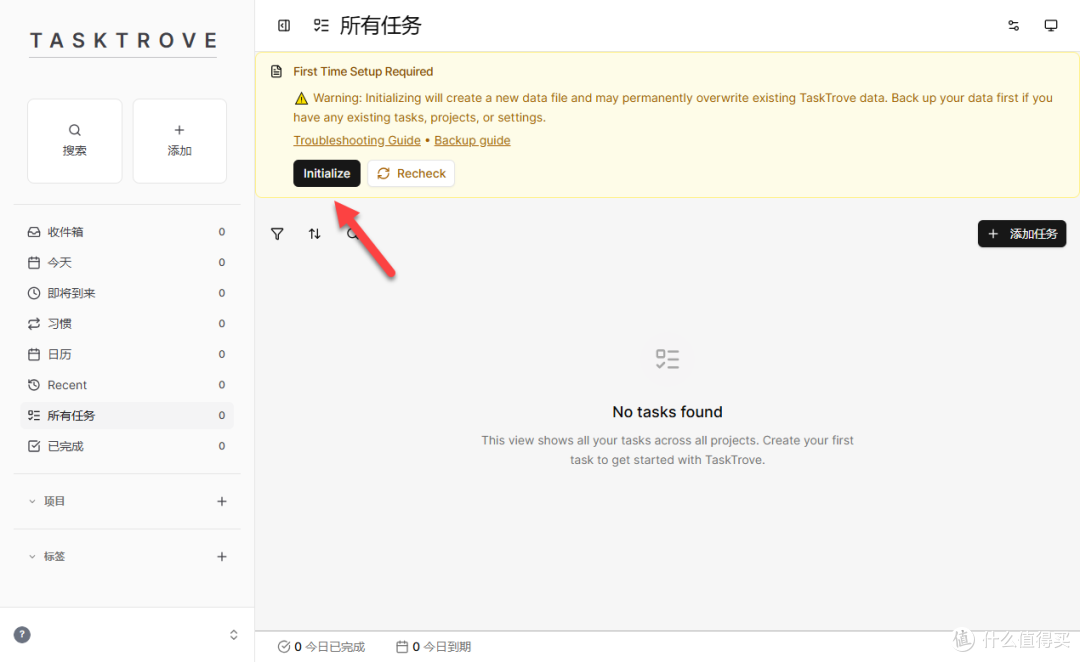Click the help question mark icon
Screen dimensions: 1080x662
point(22,634)
